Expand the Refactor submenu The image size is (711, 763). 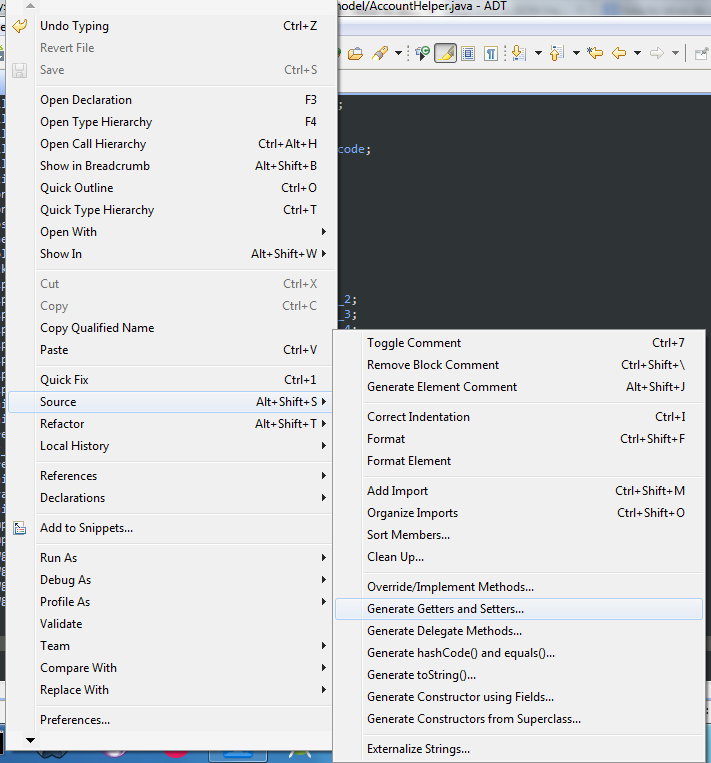click(x=172, y=424)
